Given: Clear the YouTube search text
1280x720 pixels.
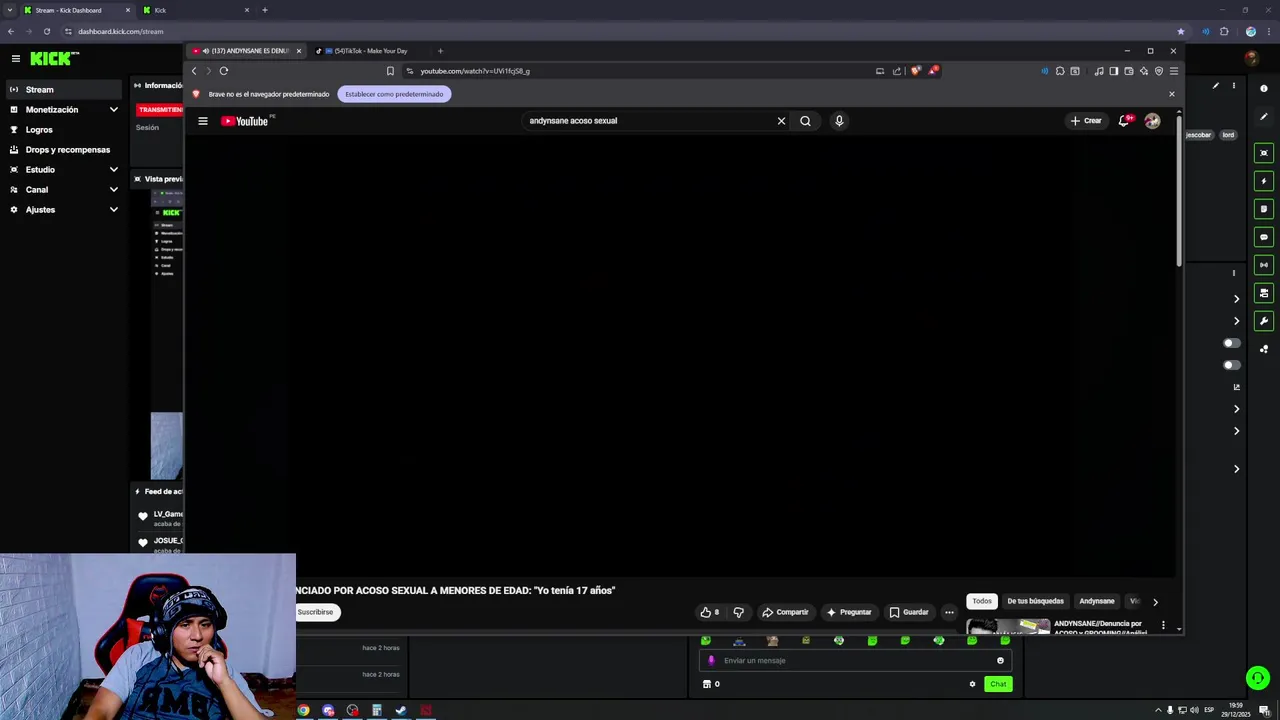Looking at the screenshot, I should point(781,121).
